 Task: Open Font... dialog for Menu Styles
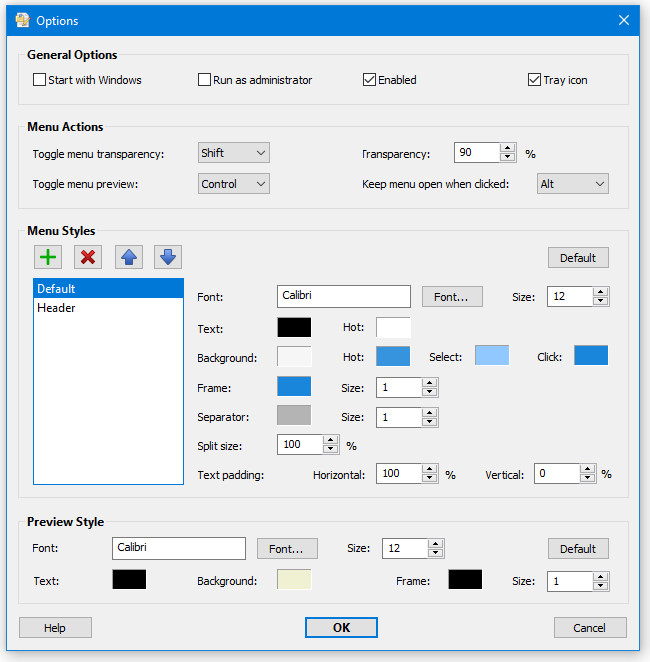[452, 296]
